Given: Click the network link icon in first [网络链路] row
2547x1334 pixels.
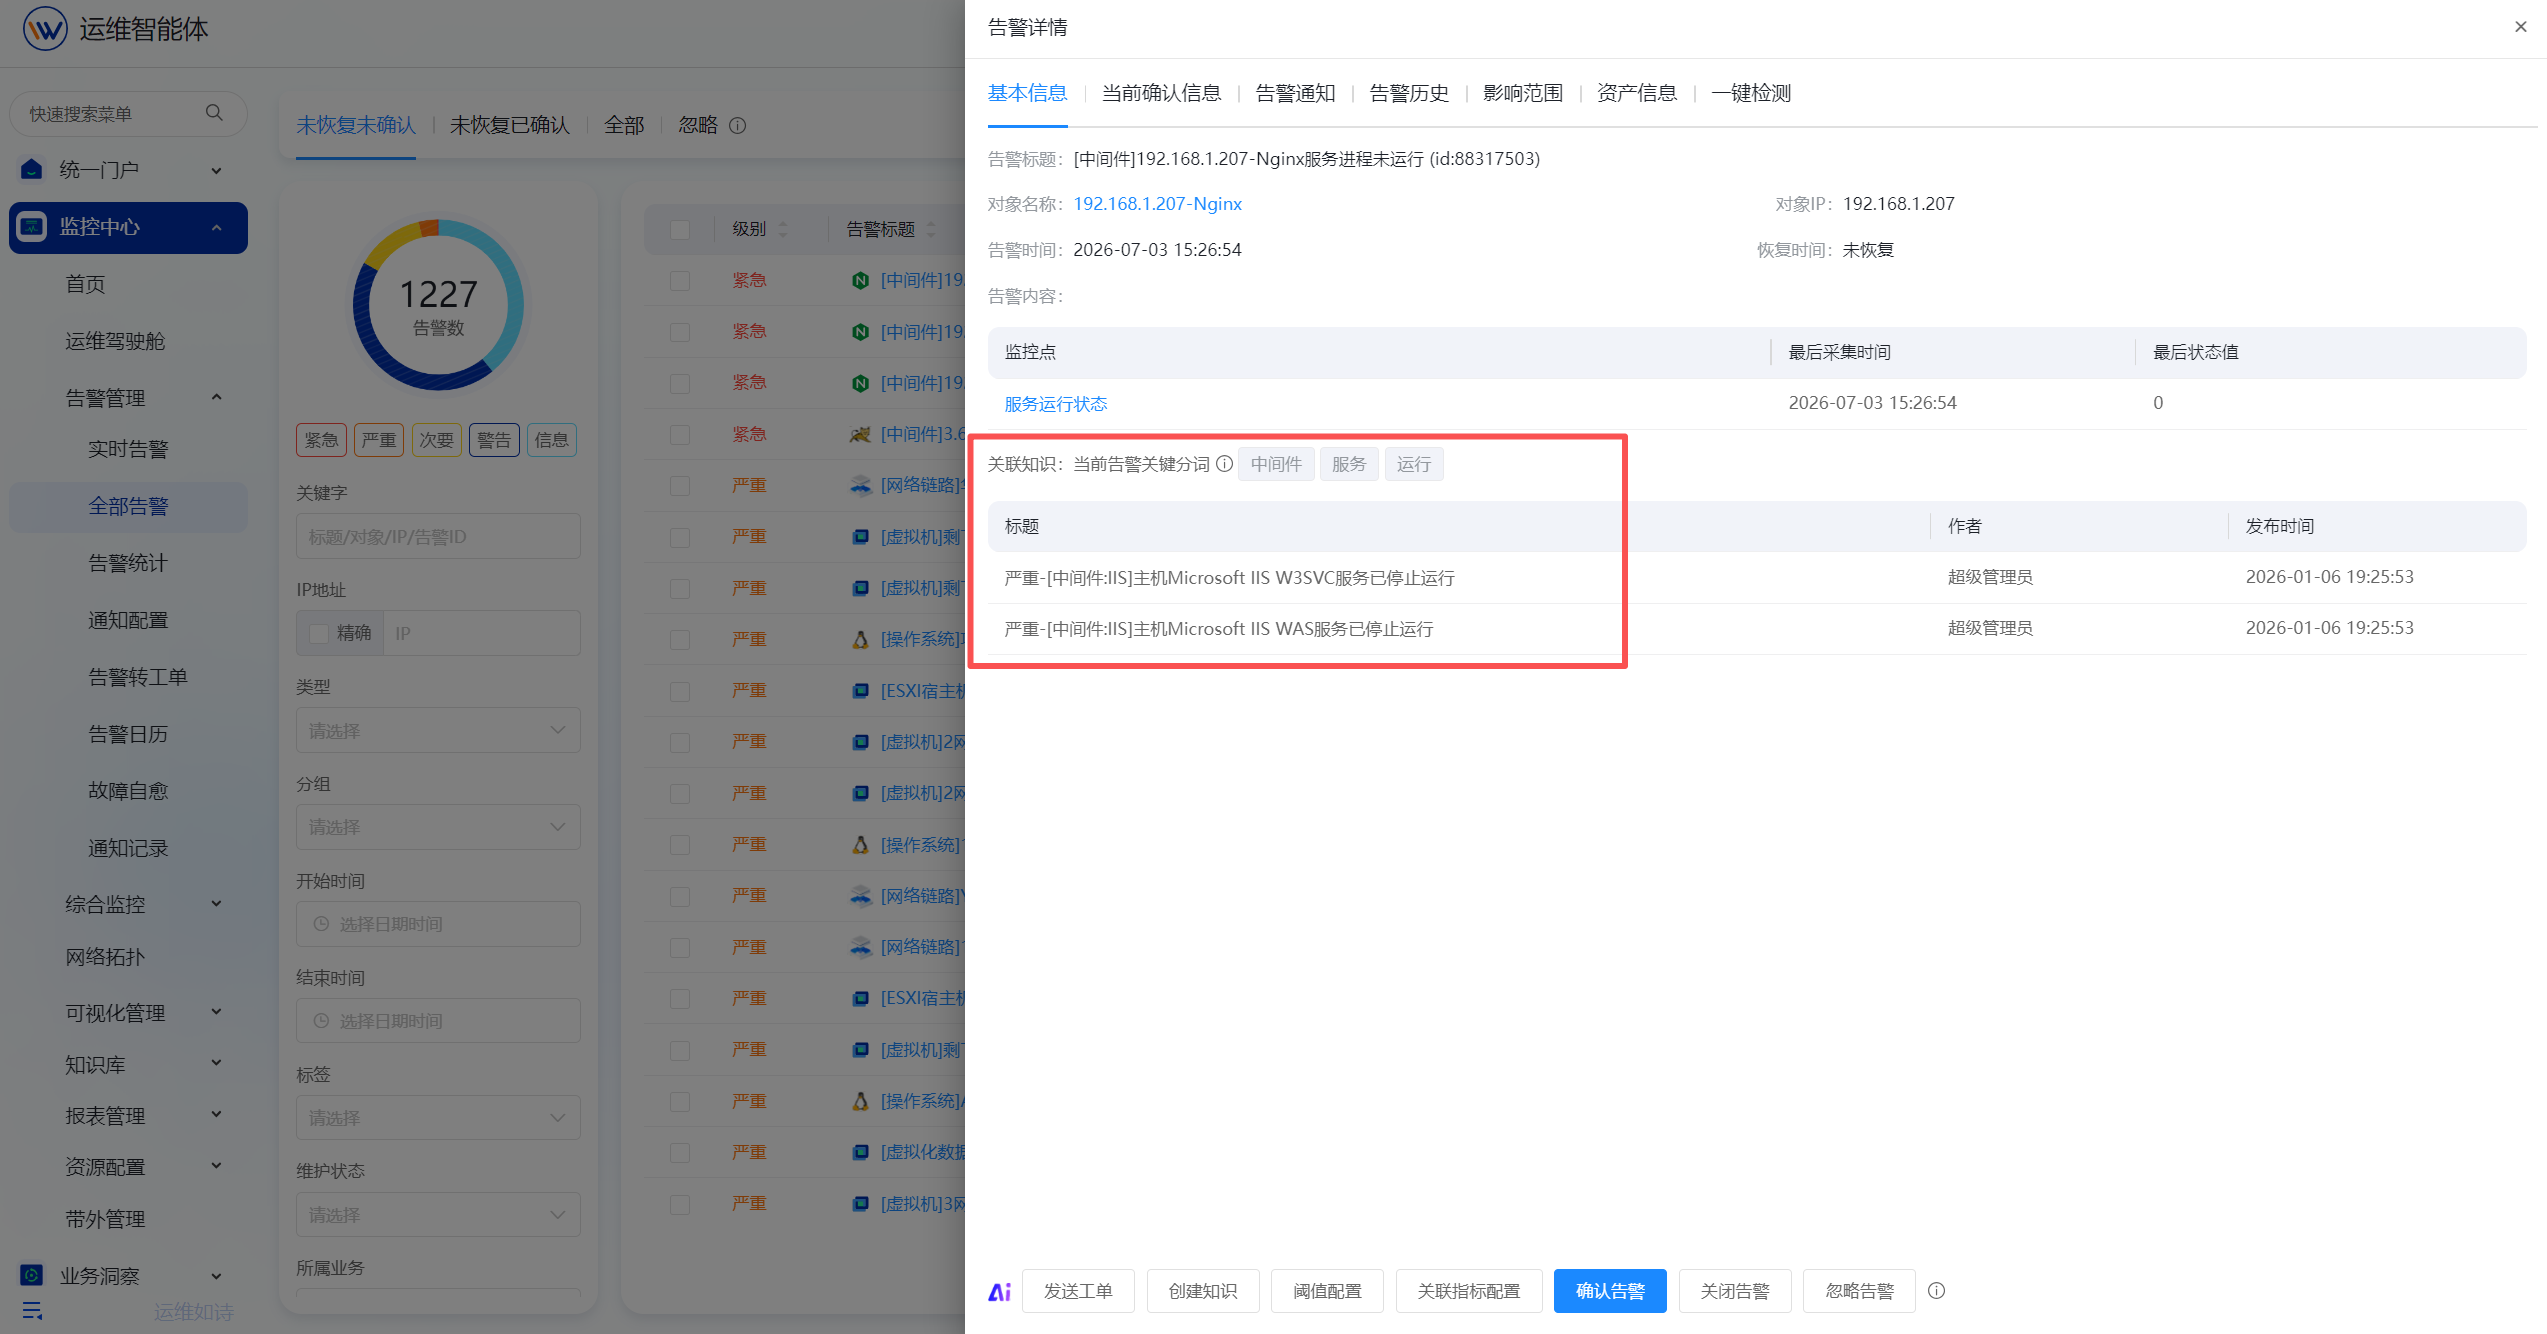Looking at the screenshot, I should (860, 485).
